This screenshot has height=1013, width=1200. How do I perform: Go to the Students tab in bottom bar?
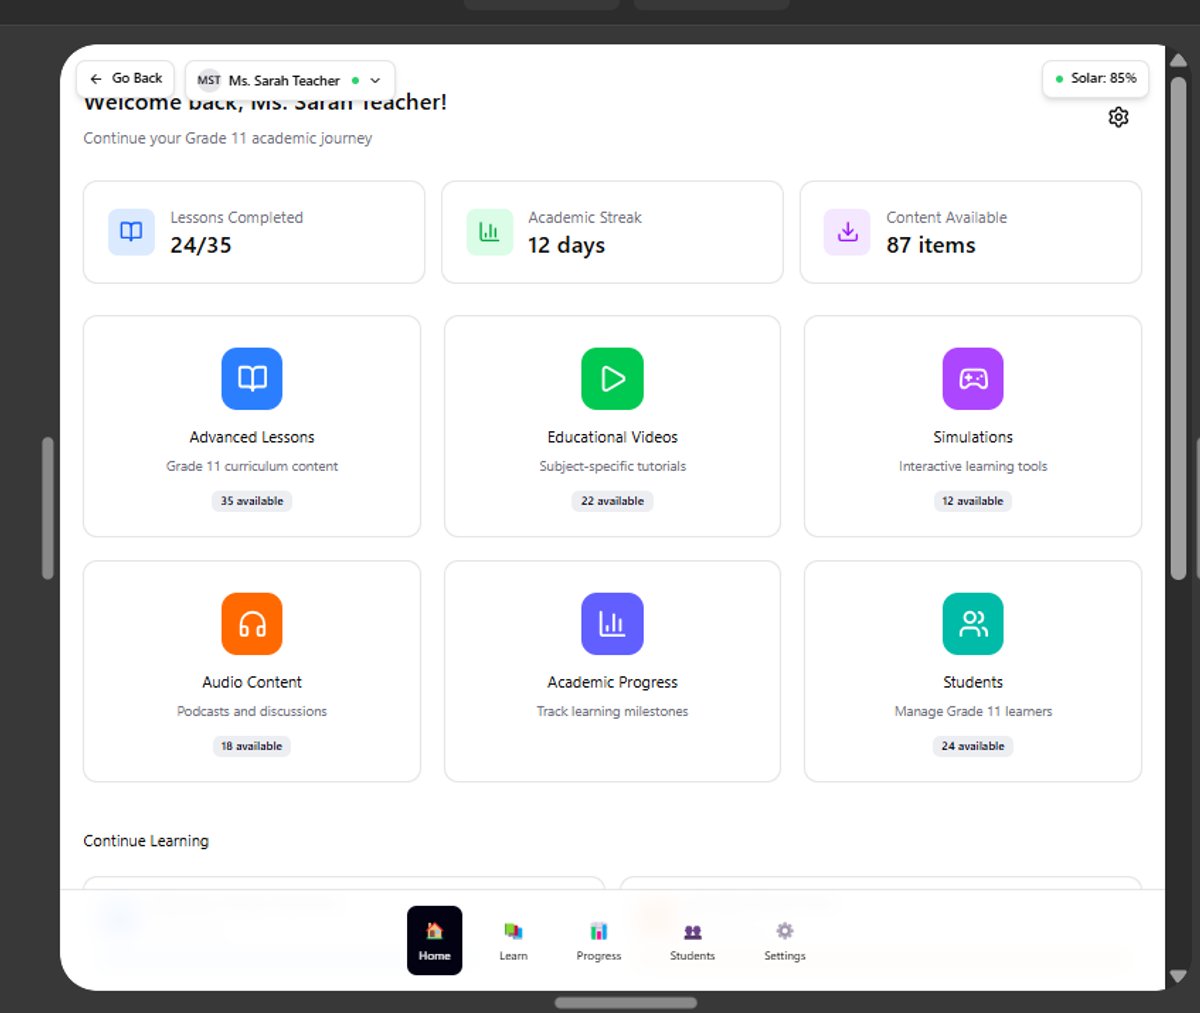pyautogui.click(x=692, y=940)
